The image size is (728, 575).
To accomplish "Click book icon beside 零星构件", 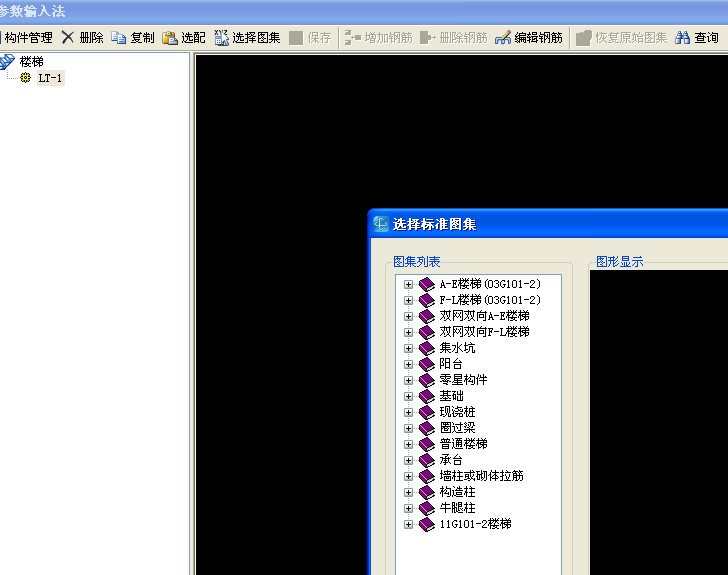I will pyautogui.click(x=426, y=380).
